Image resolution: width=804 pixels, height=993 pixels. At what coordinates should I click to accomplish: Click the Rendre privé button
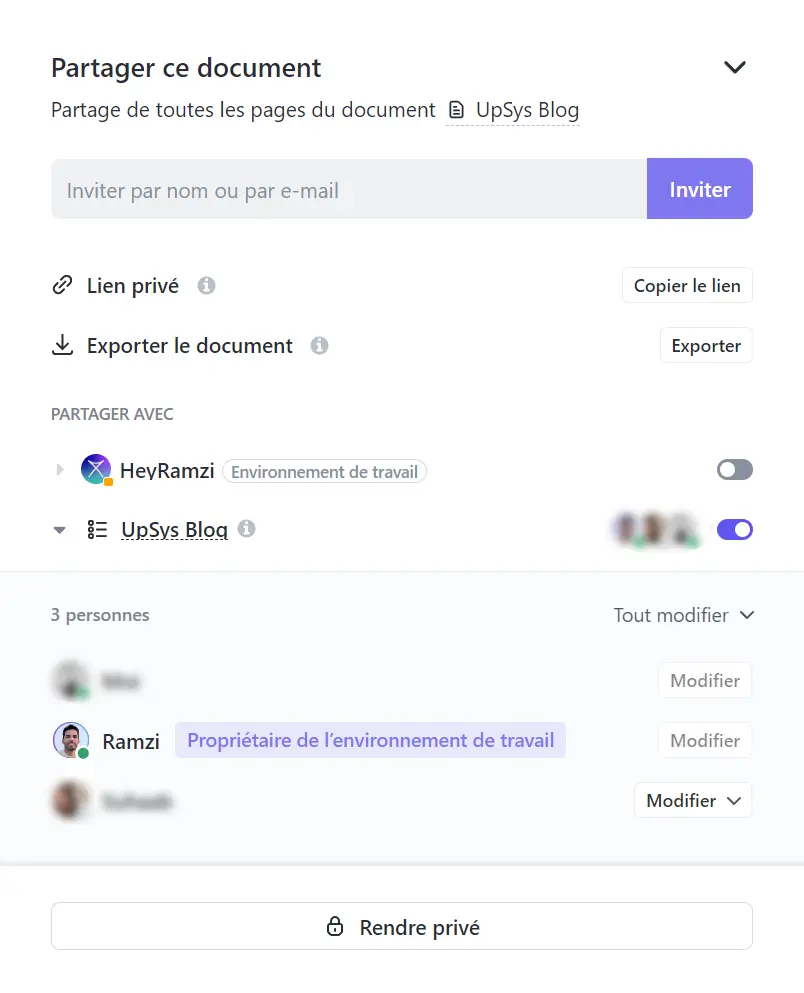click(402, 927)
